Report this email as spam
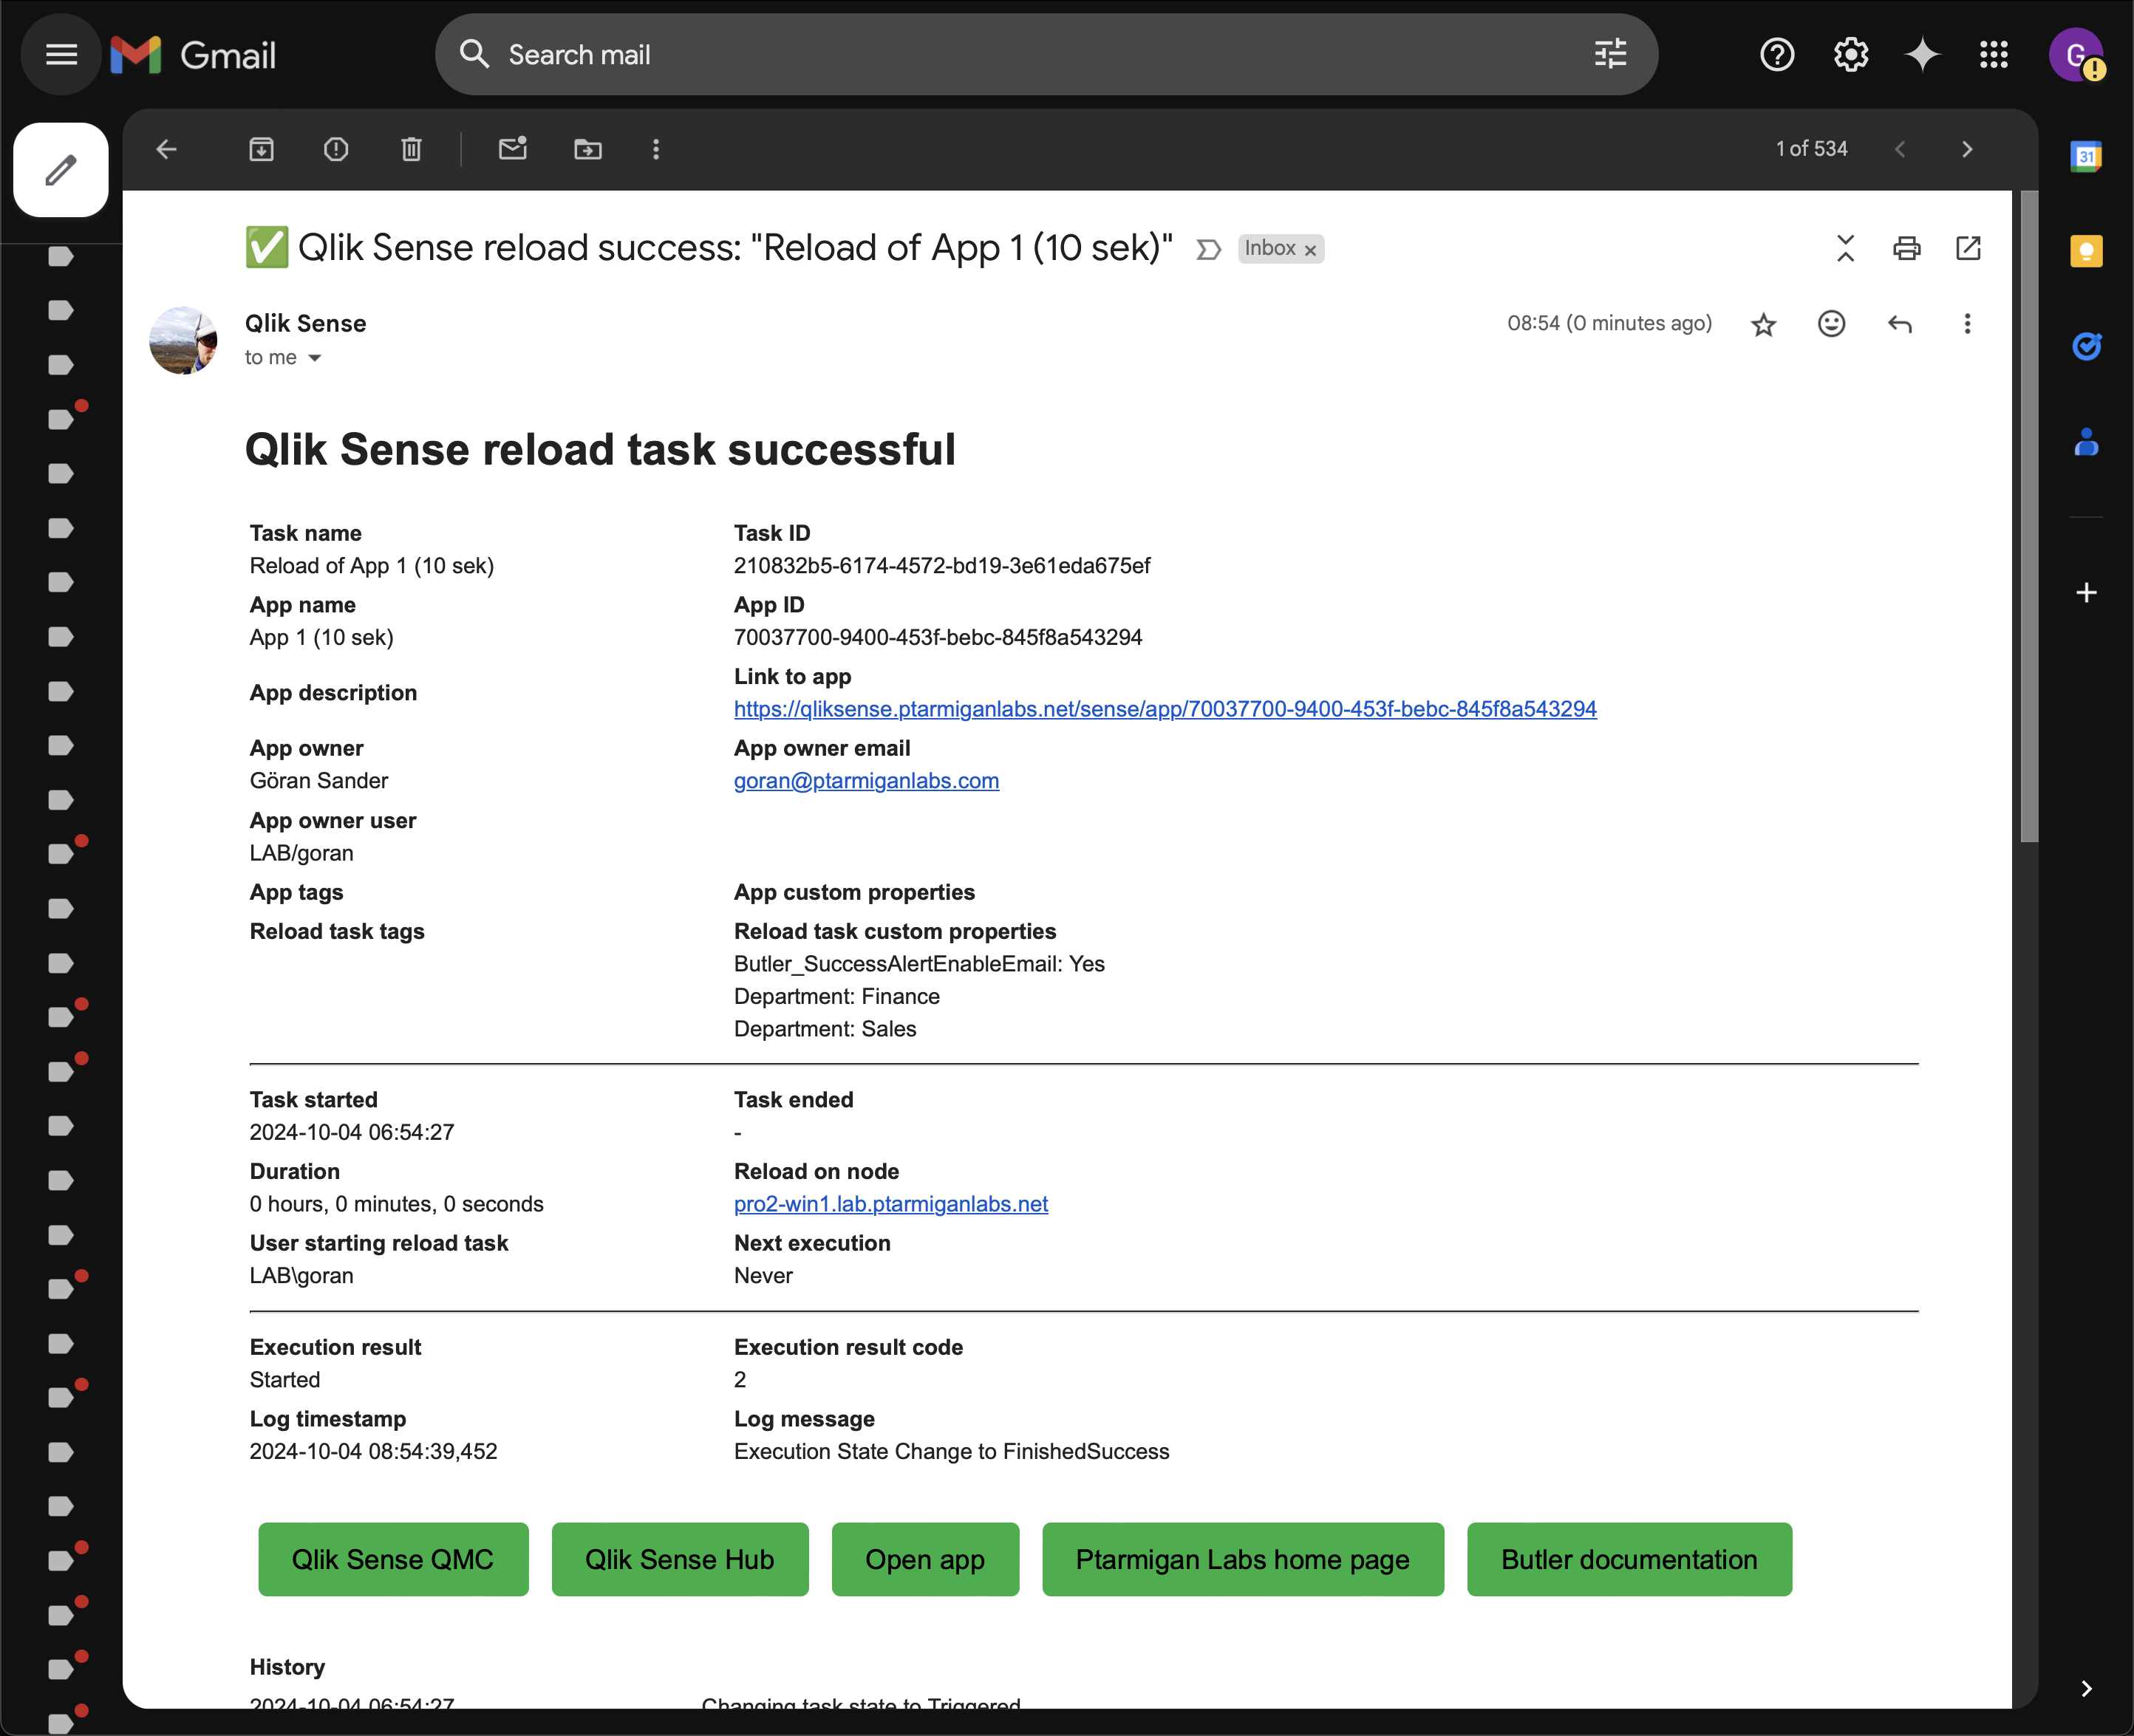Image resolution: width=2134 pixels, height=1736 pixels. [336, 149]
